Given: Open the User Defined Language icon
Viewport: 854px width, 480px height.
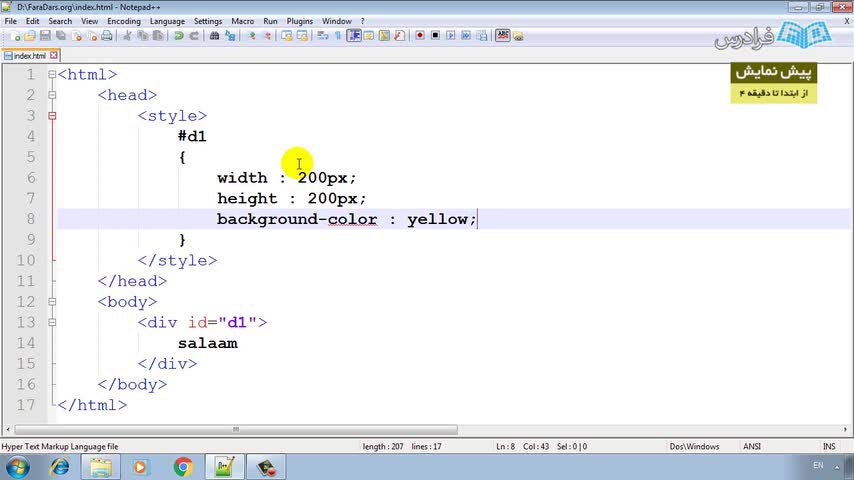Looking at the screenshot, I should [x=369, y=36].
